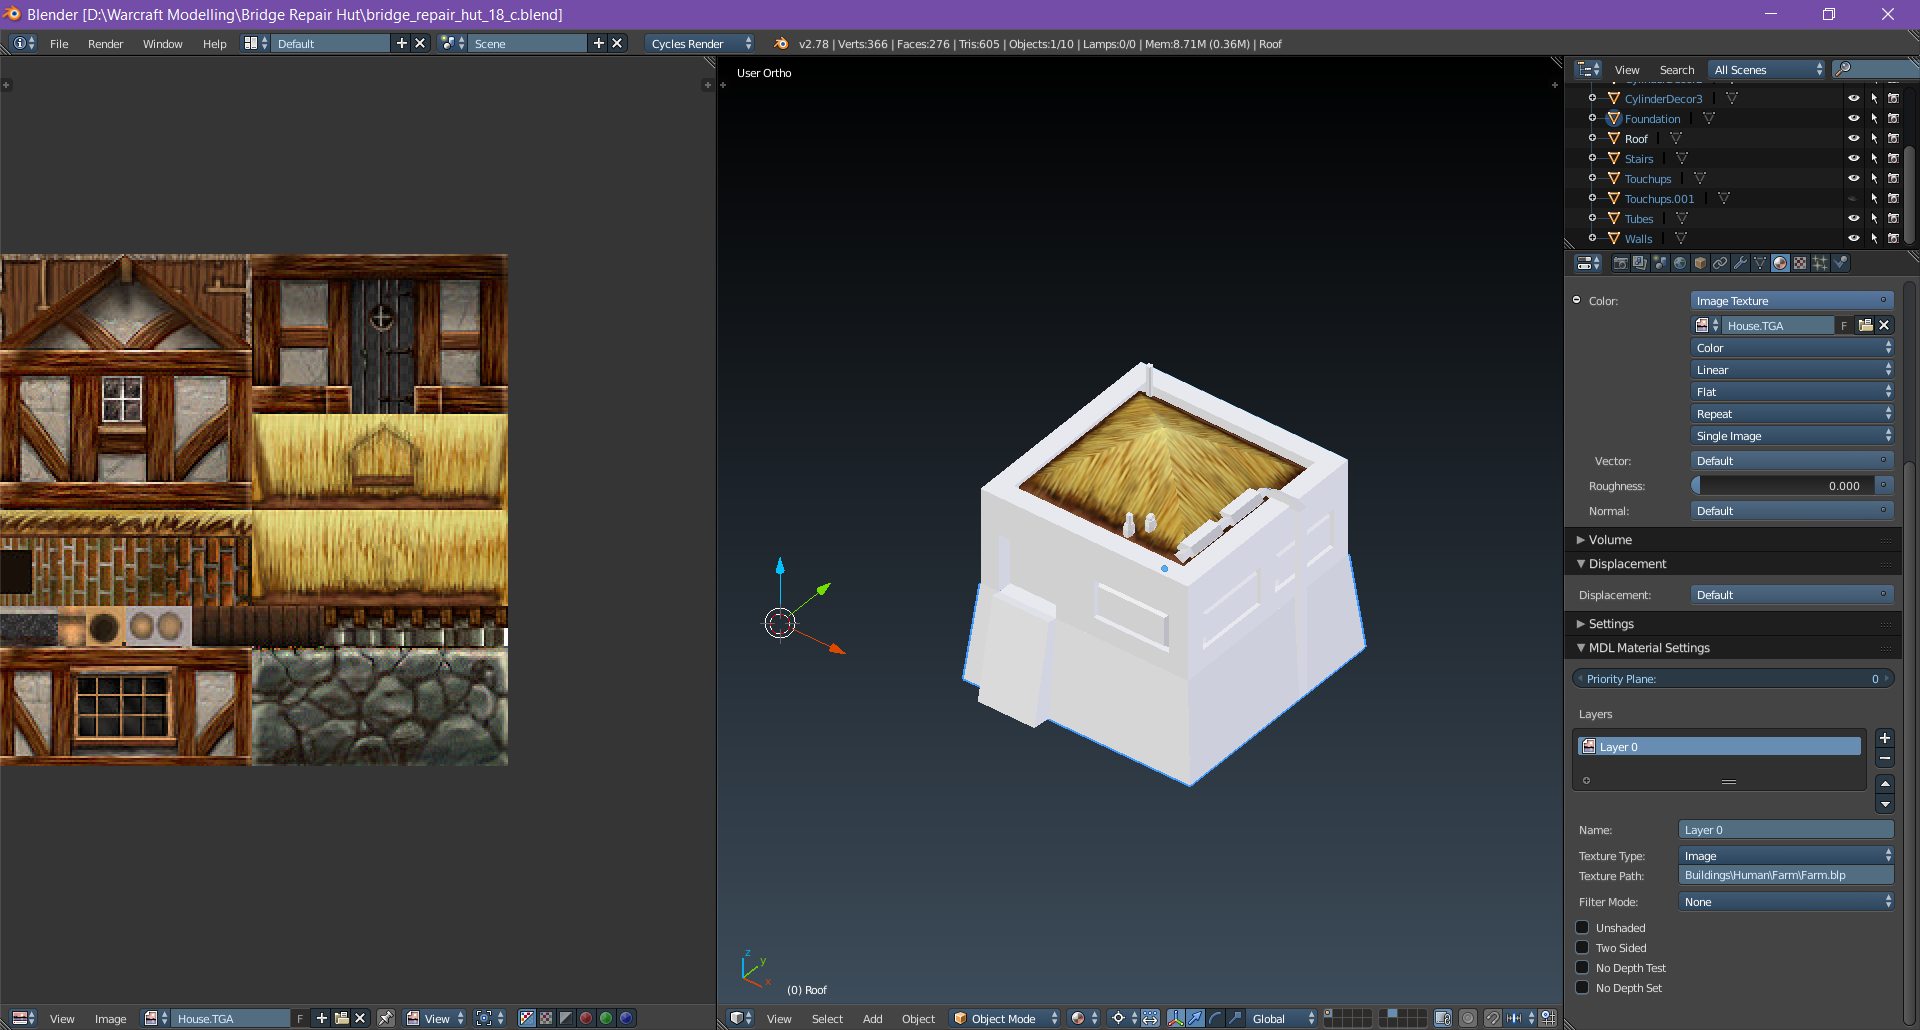Click the snap magnet icon

1492,1018
